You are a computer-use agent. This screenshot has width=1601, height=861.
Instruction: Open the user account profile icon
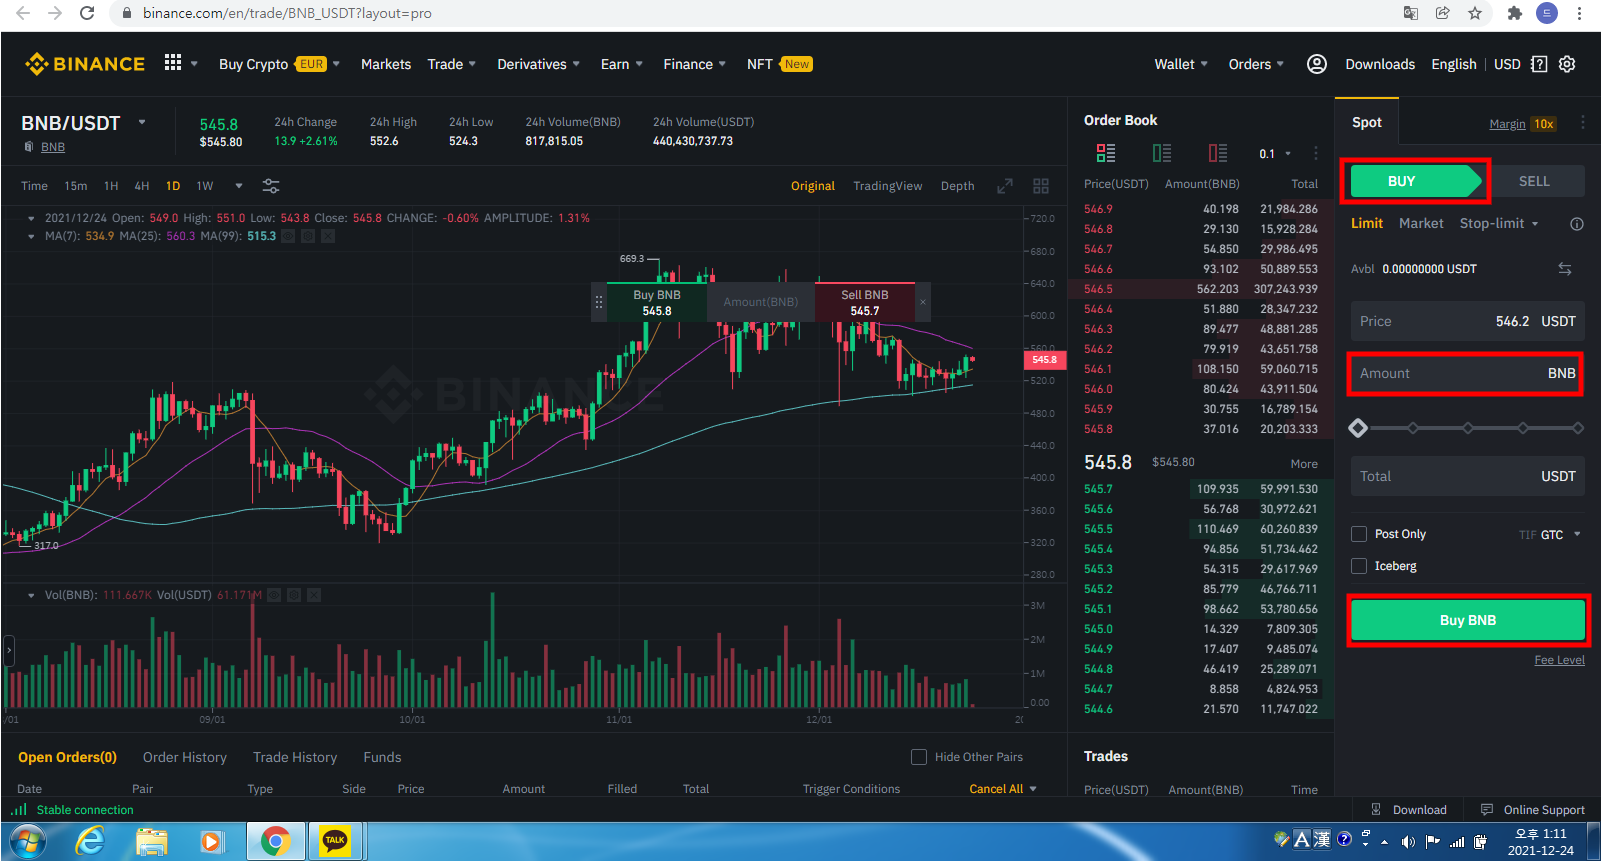click(1317, 64)
